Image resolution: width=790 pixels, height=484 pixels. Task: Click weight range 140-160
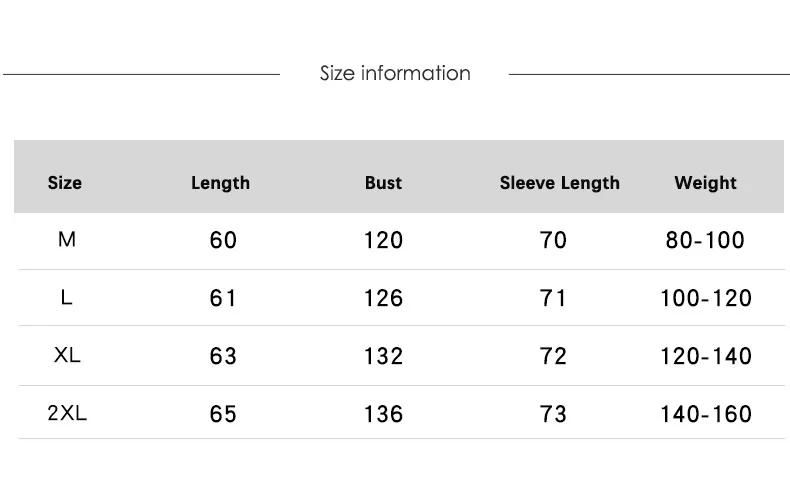[x=706, y=414]
